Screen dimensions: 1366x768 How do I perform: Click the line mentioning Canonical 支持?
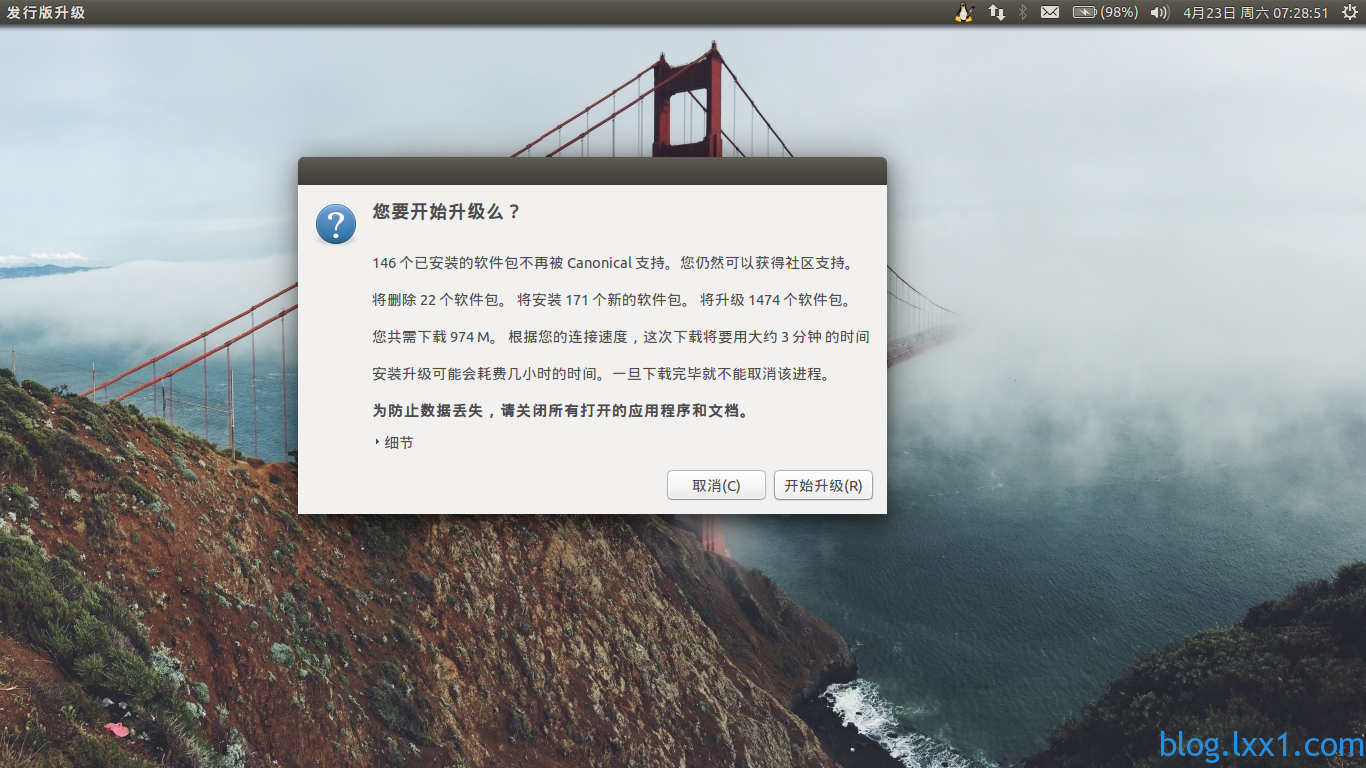click(613, 263)
